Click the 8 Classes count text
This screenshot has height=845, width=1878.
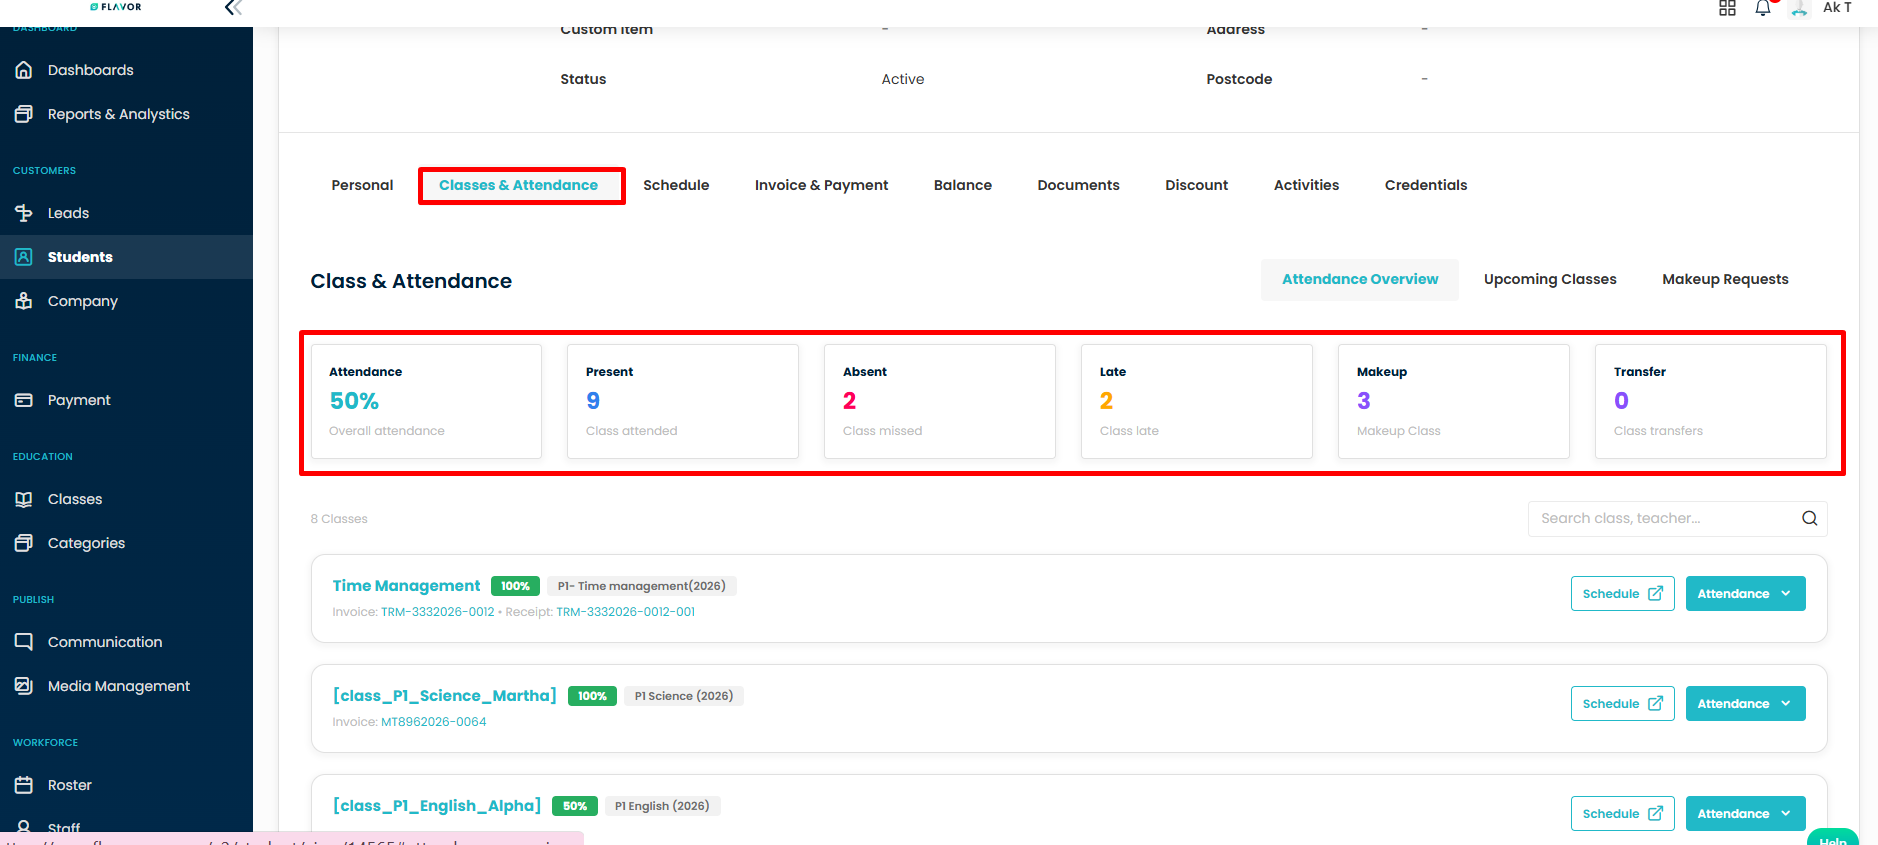(339, 519)
